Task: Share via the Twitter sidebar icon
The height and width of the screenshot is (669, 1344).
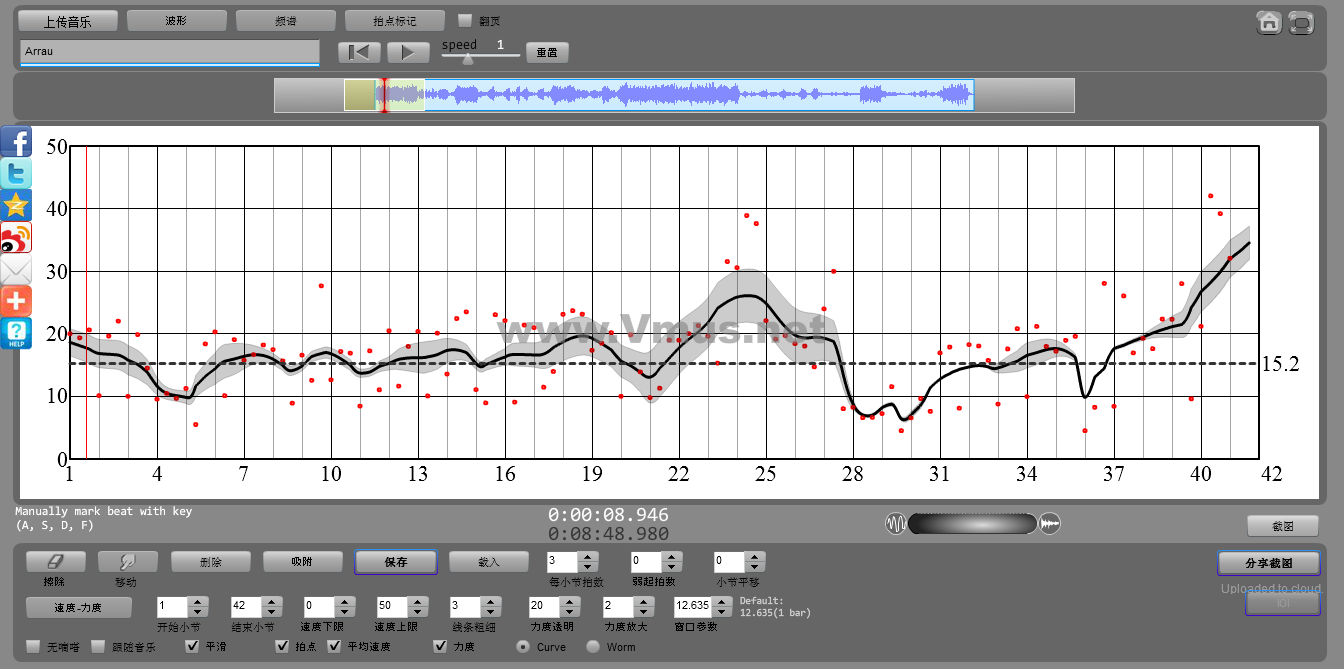Action: tap(16, 174)
